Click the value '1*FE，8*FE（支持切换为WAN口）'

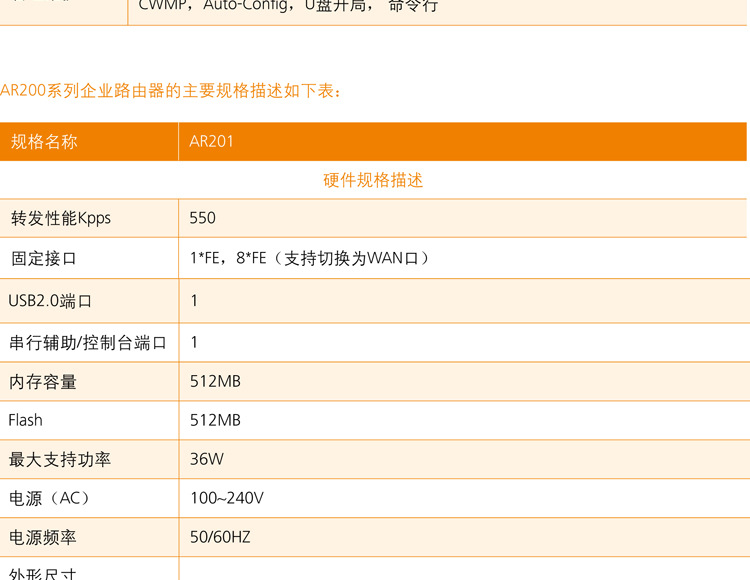(x=310, y=258)
